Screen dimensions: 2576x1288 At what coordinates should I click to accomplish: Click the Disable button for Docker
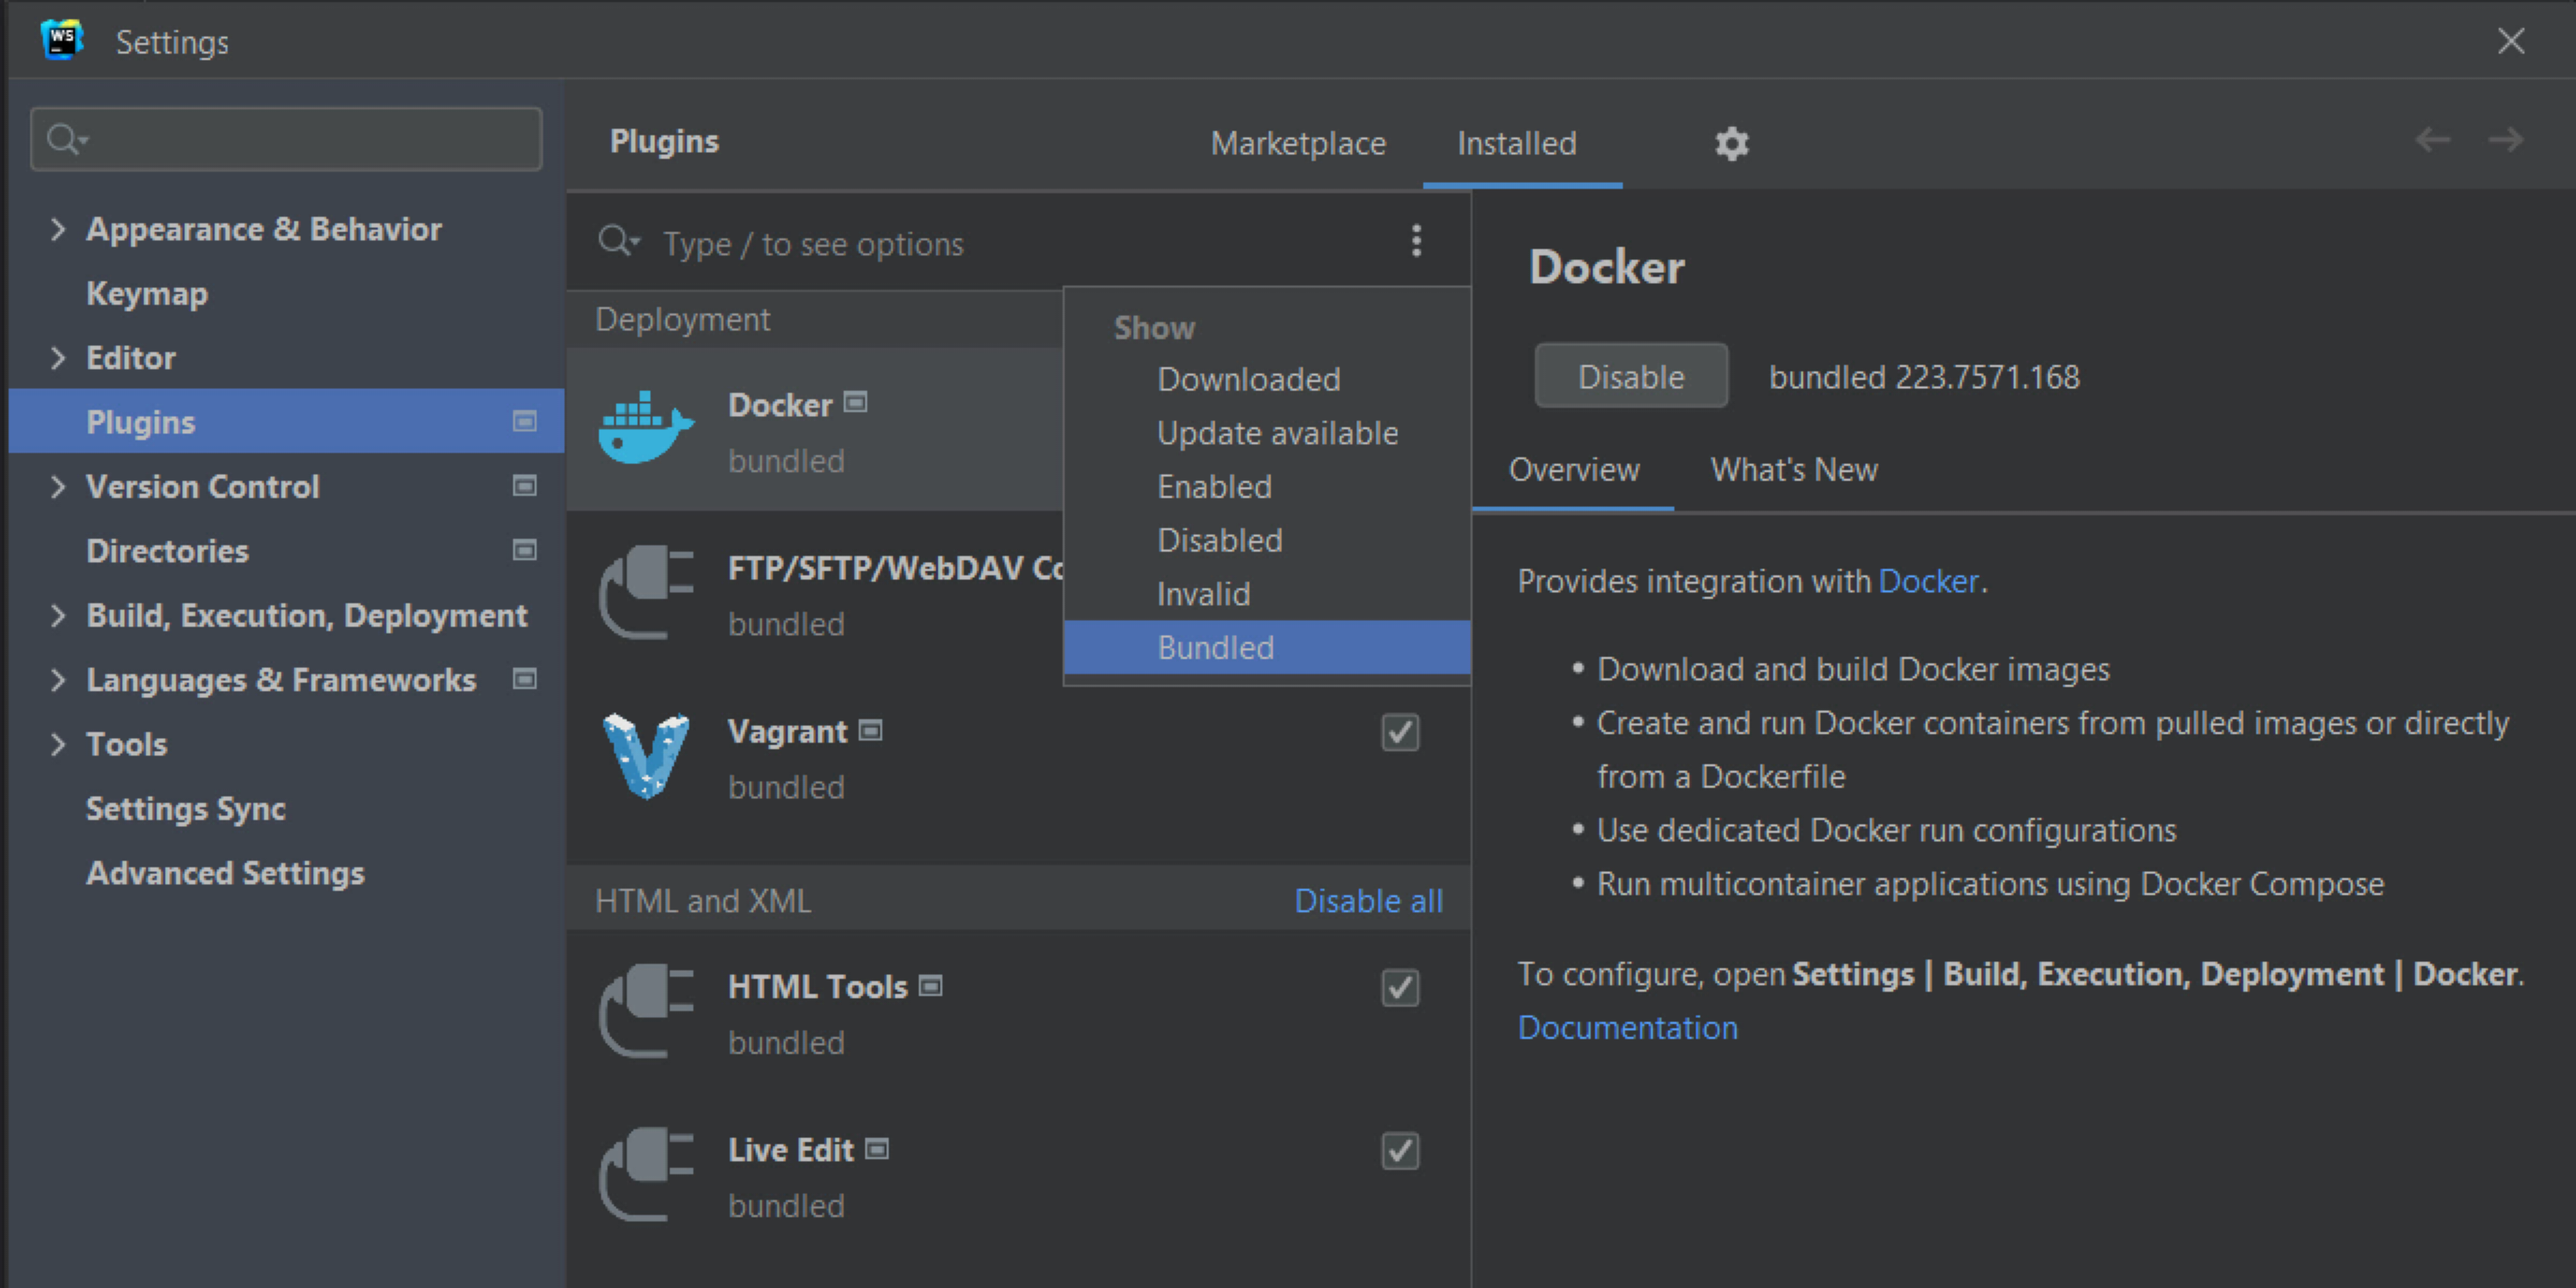[x=1630, y=376]
